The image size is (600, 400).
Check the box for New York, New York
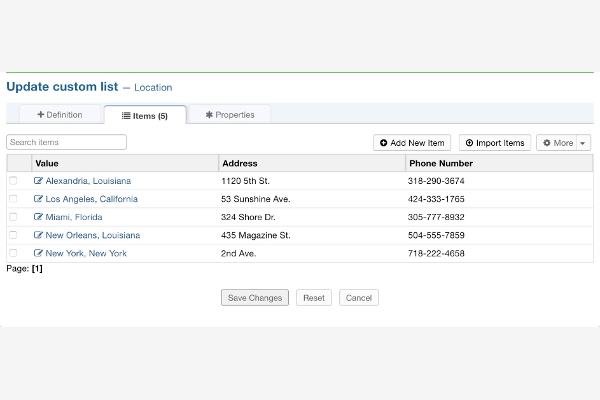pyautogui.click(x=13, y=253)
